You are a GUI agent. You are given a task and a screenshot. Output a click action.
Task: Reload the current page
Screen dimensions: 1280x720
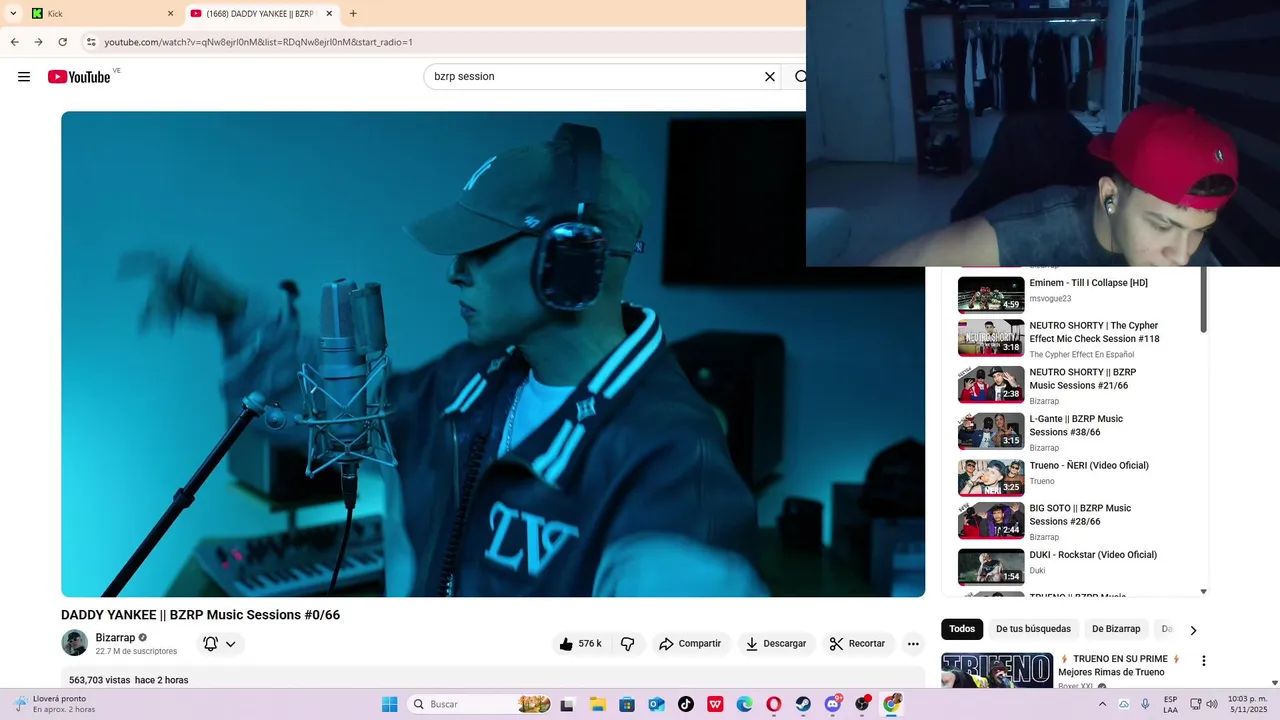(63, 42)
